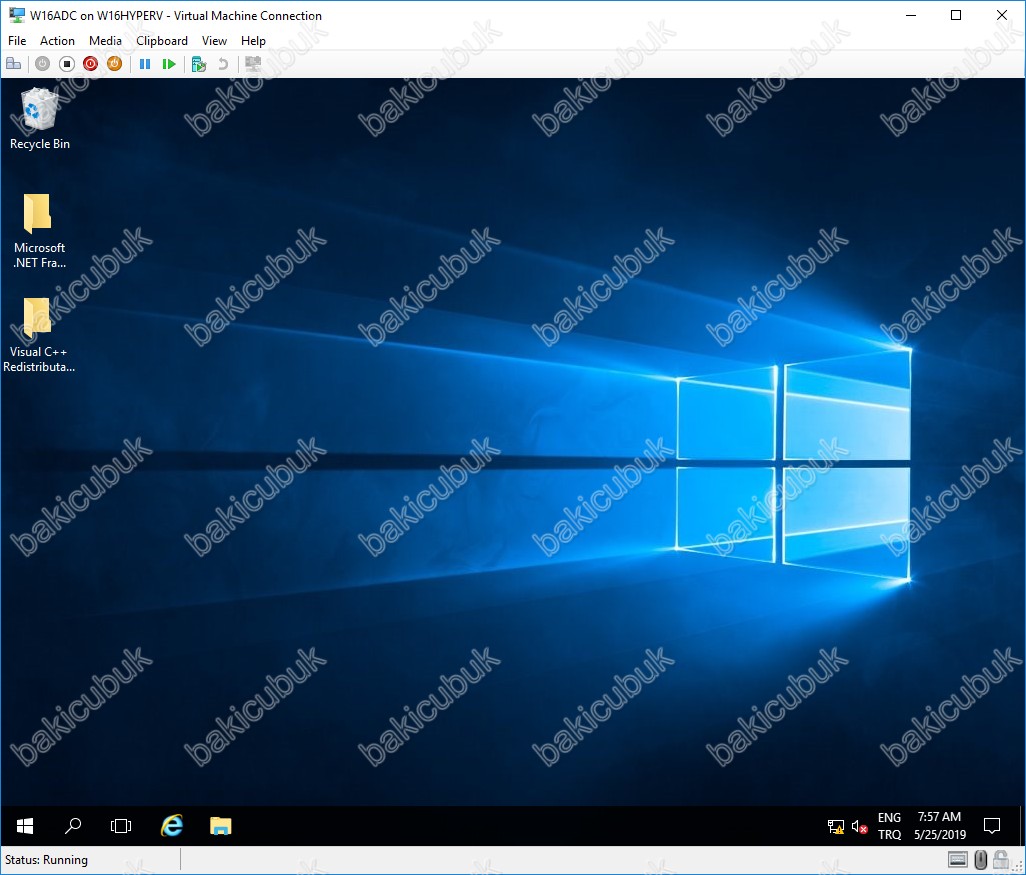Launch Internet Explorer from the taskbar
Image resolution: width=1026 pixels, height=875 pixels.
click(x=171, y=826)
